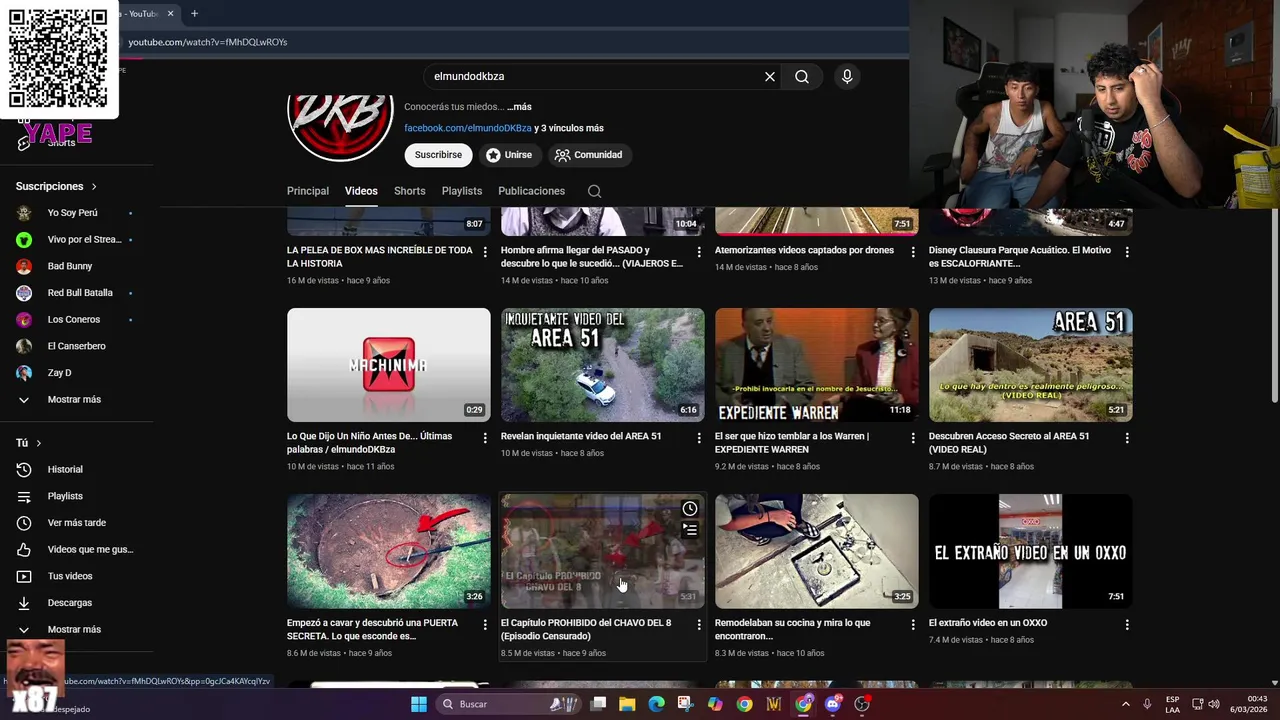Show more subscriptions with Mostrar más
This screenshot has width=1280, height=720.
point(75,400)
